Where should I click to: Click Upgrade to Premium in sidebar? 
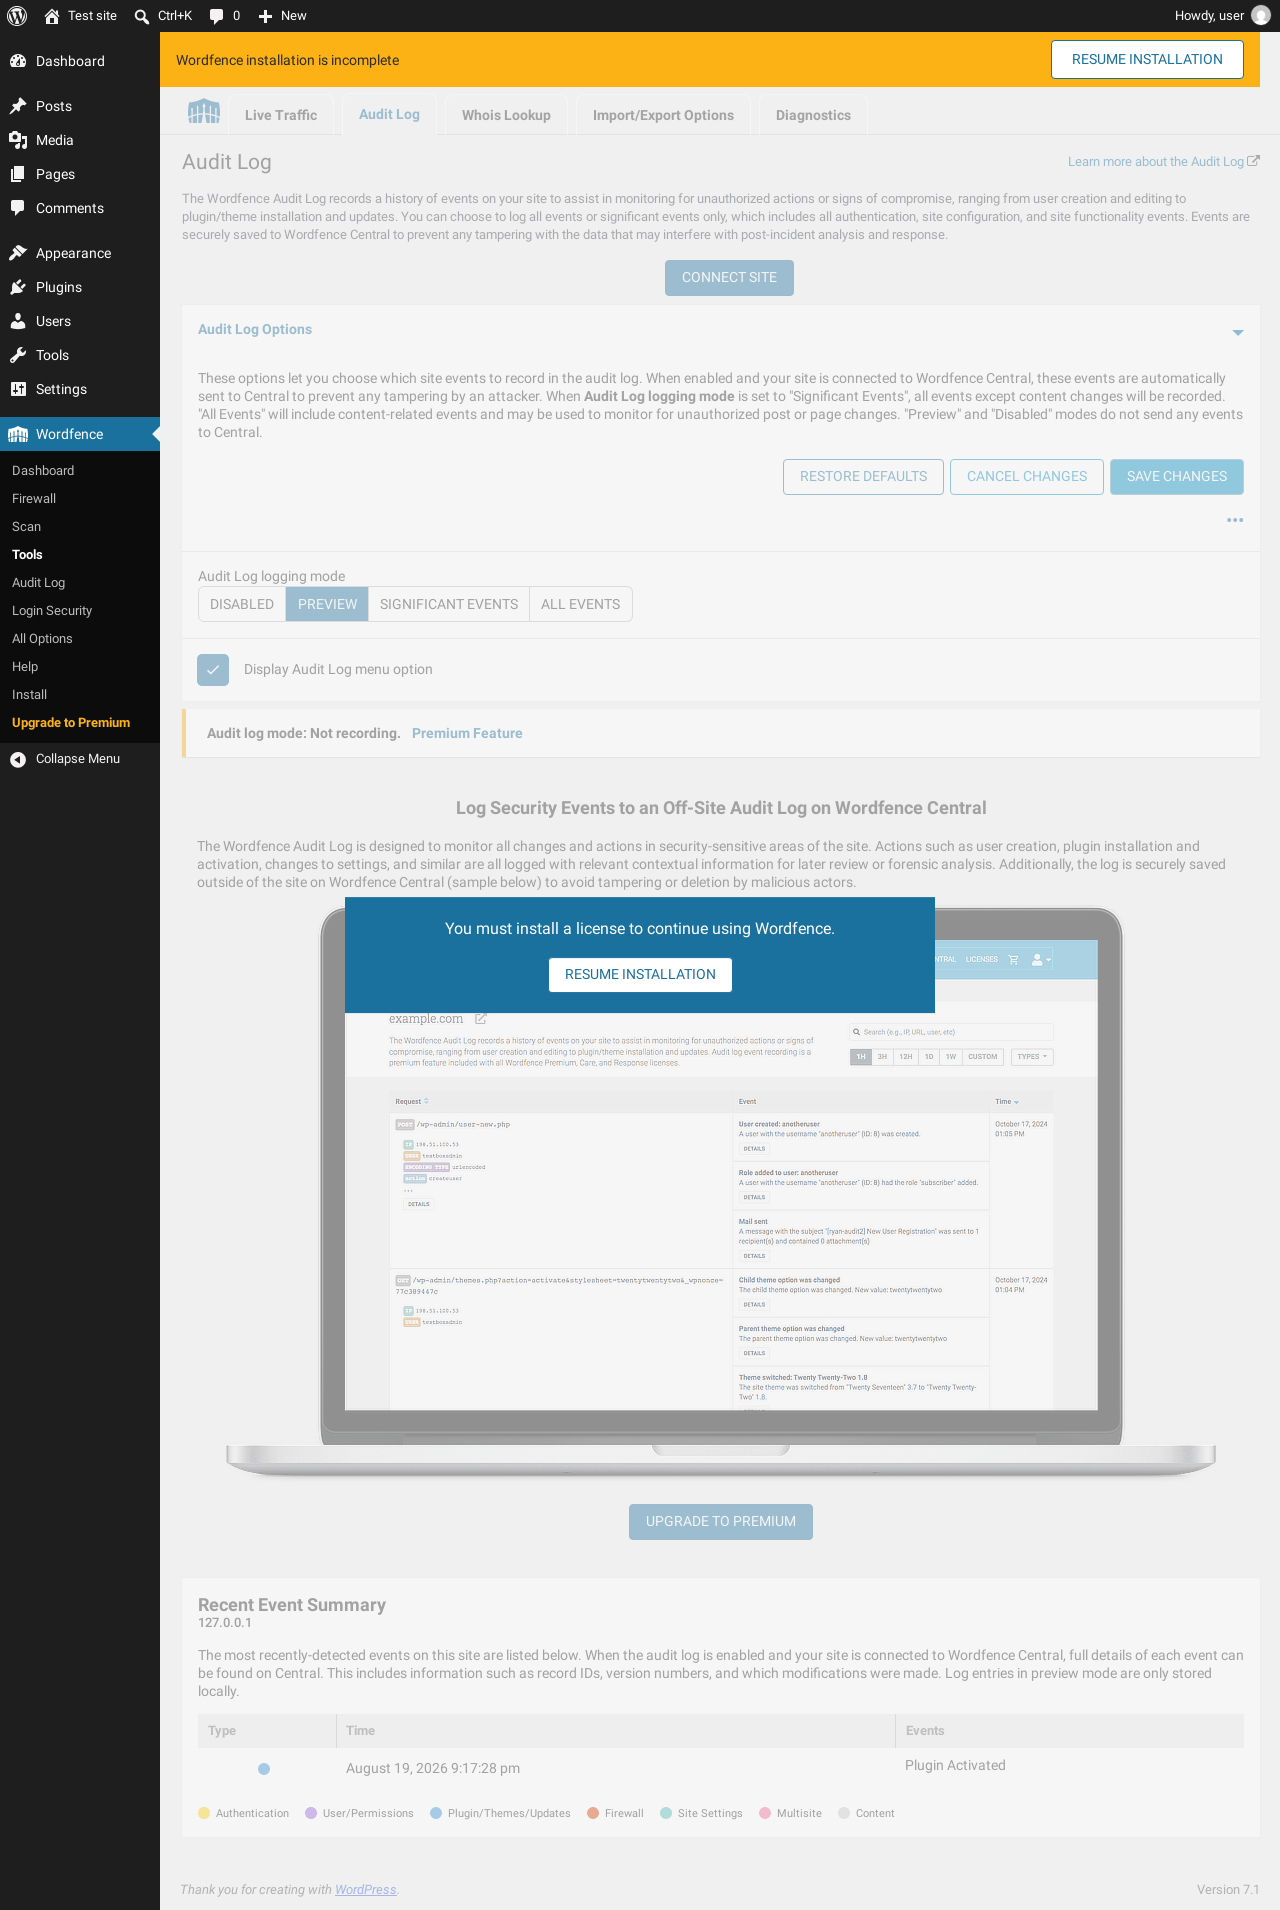pyautogui.click(x=71, y=723)
